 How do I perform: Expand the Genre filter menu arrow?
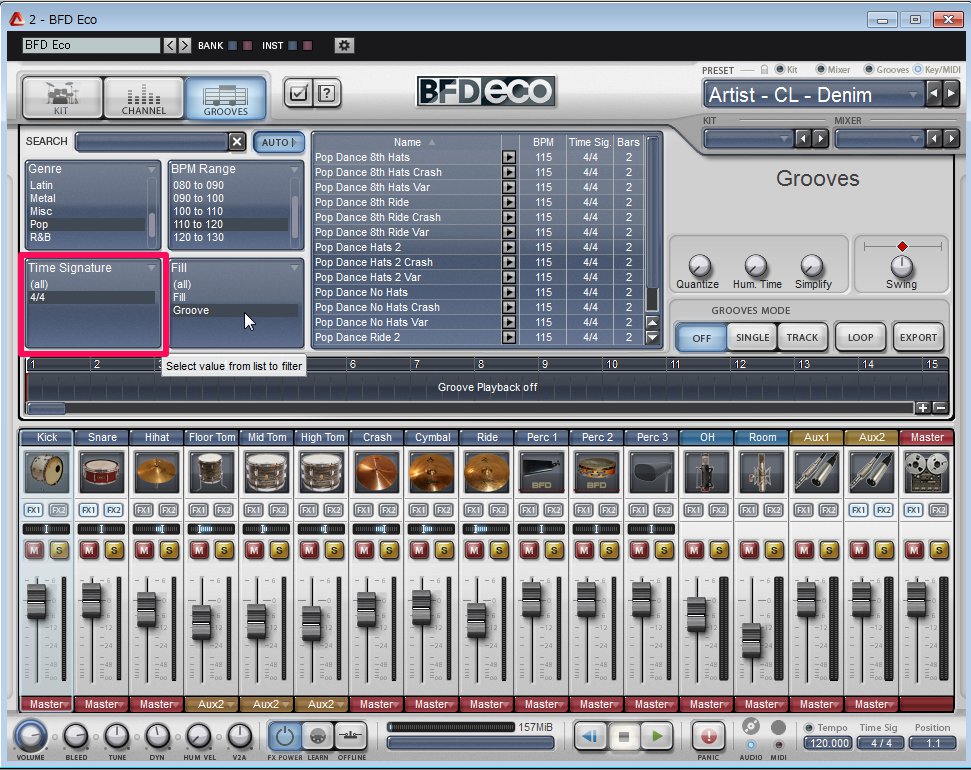(x=152, y=169)
